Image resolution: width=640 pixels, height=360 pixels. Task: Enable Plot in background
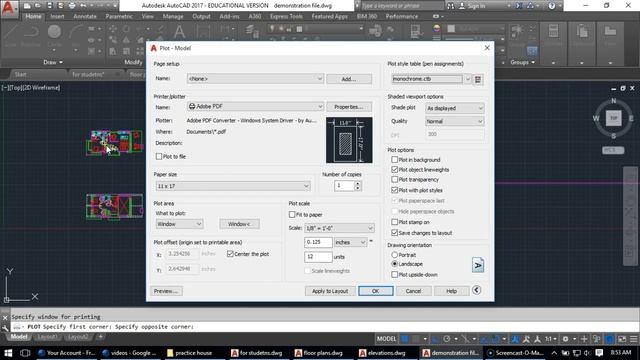[394, 160]
